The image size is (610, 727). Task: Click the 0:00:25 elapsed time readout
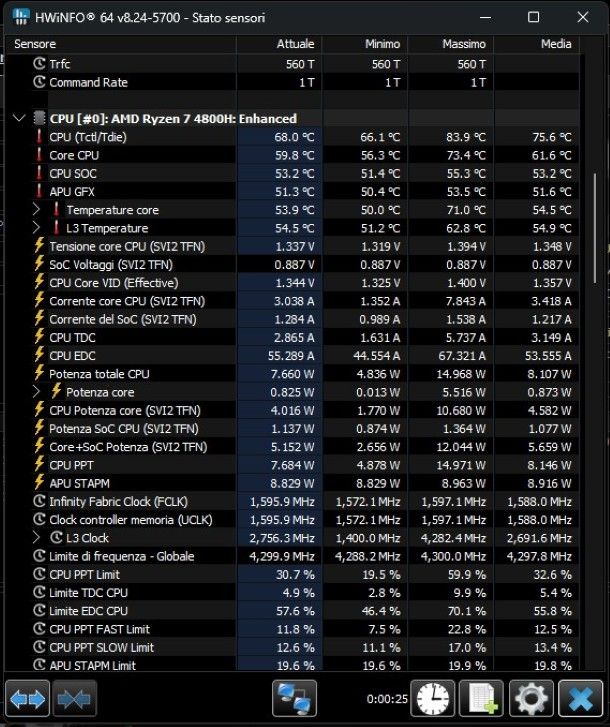387,699
